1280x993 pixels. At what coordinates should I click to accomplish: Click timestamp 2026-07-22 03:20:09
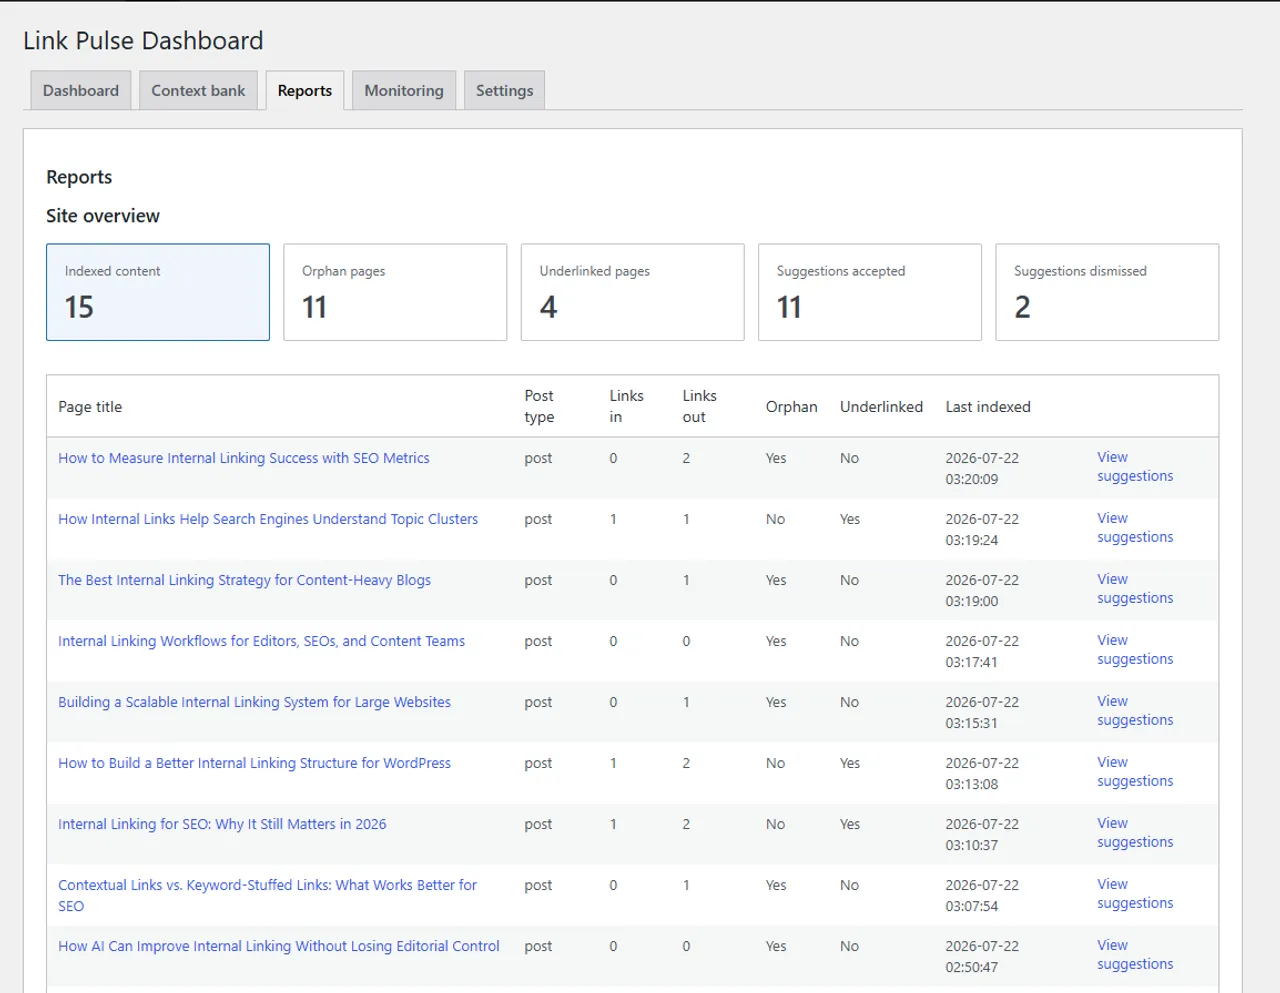point(982,468)
